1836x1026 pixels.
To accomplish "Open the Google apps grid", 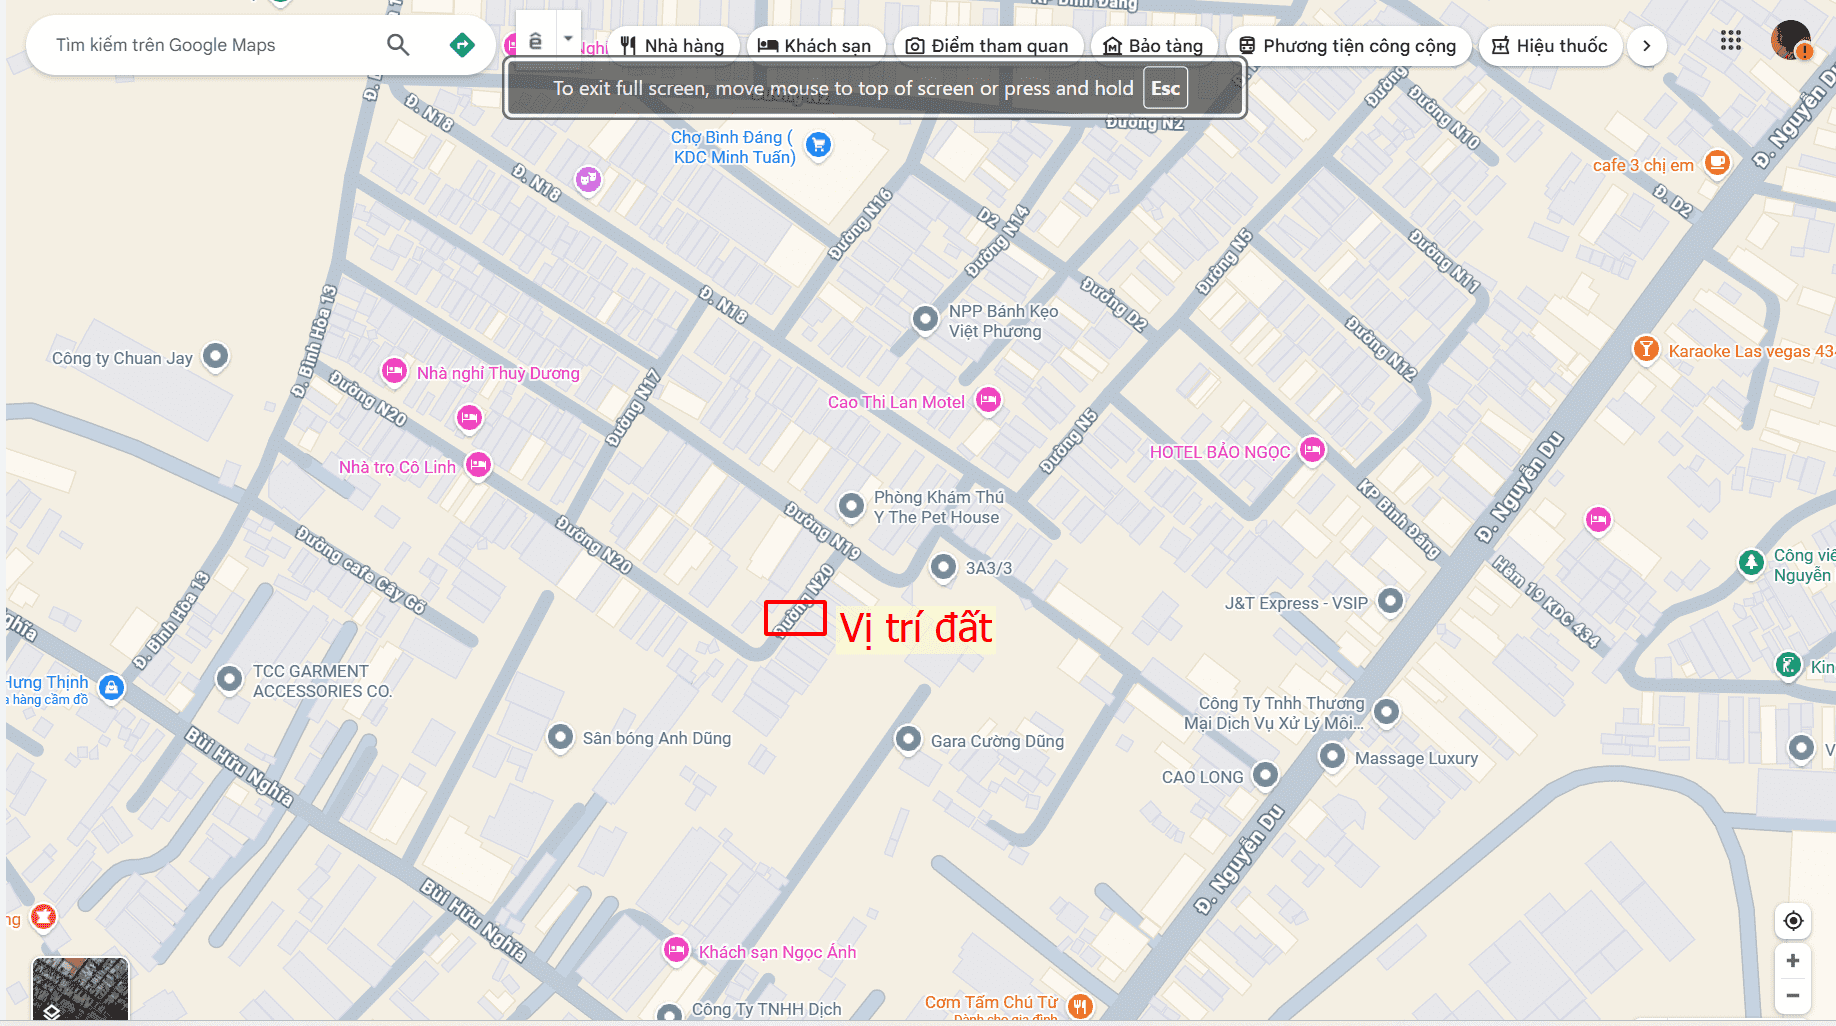I will pyautogui.click(x=1731, y=41).
